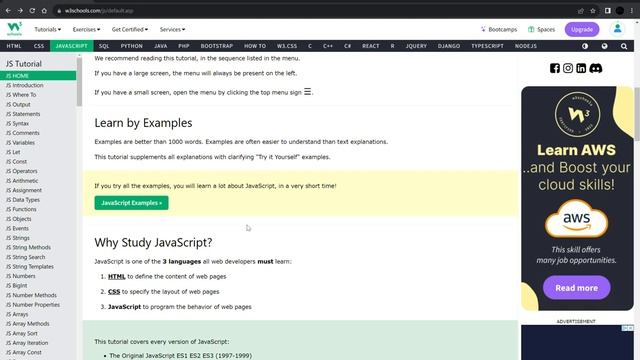Image resolution: width=640 pixels, height=360 pixels.
Task: Select the REACT tab
Action: (x=371, y=46)
